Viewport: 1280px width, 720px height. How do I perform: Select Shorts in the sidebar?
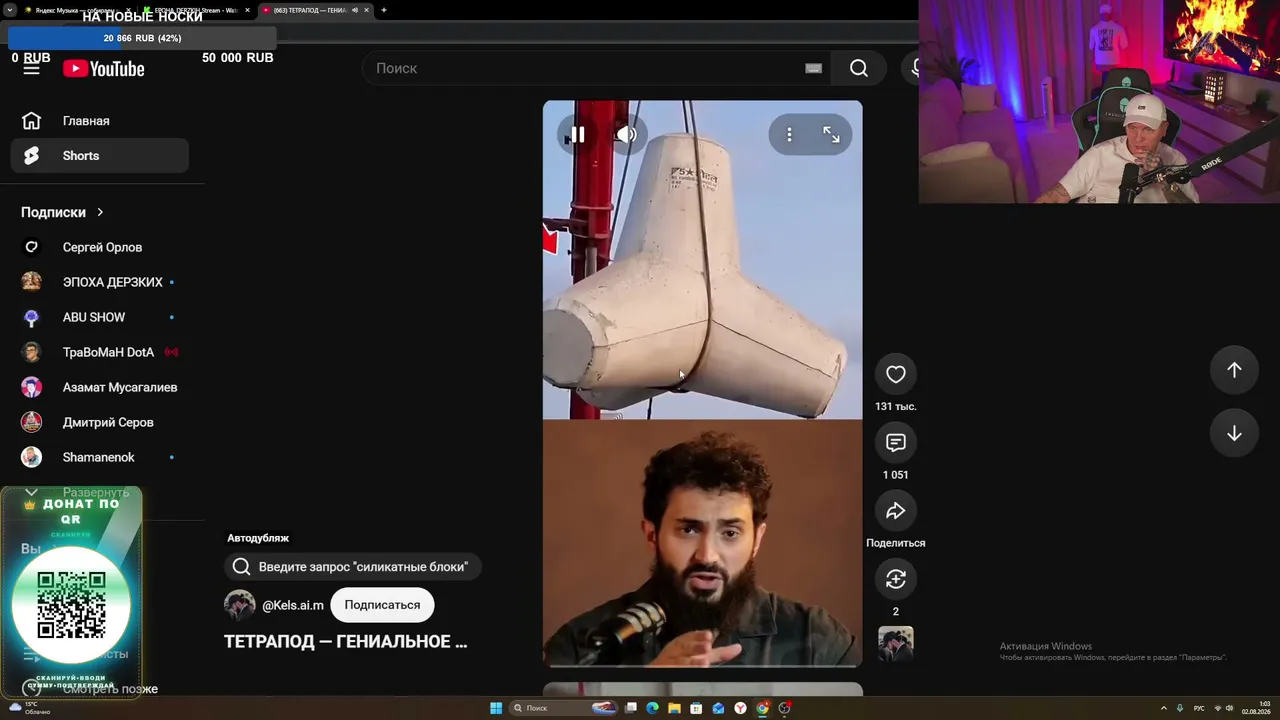(100, 156)
